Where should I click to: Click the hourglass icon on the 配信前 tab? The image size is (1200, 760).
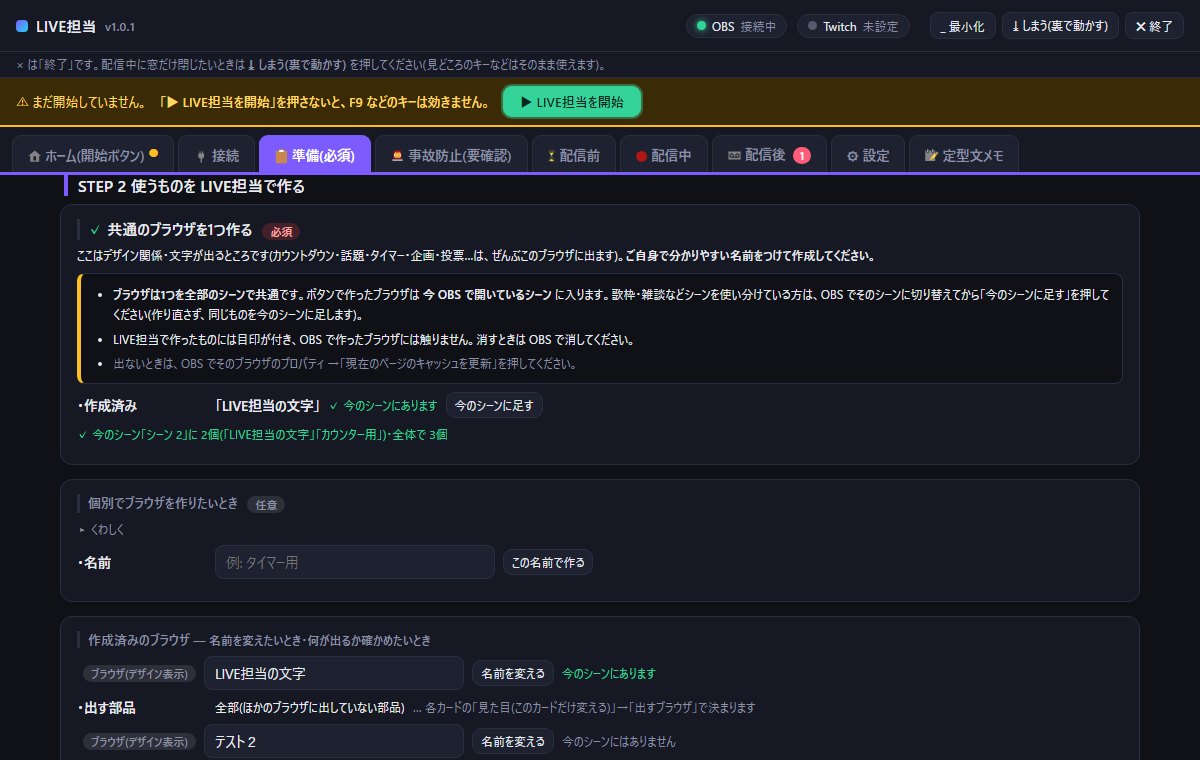550,156
